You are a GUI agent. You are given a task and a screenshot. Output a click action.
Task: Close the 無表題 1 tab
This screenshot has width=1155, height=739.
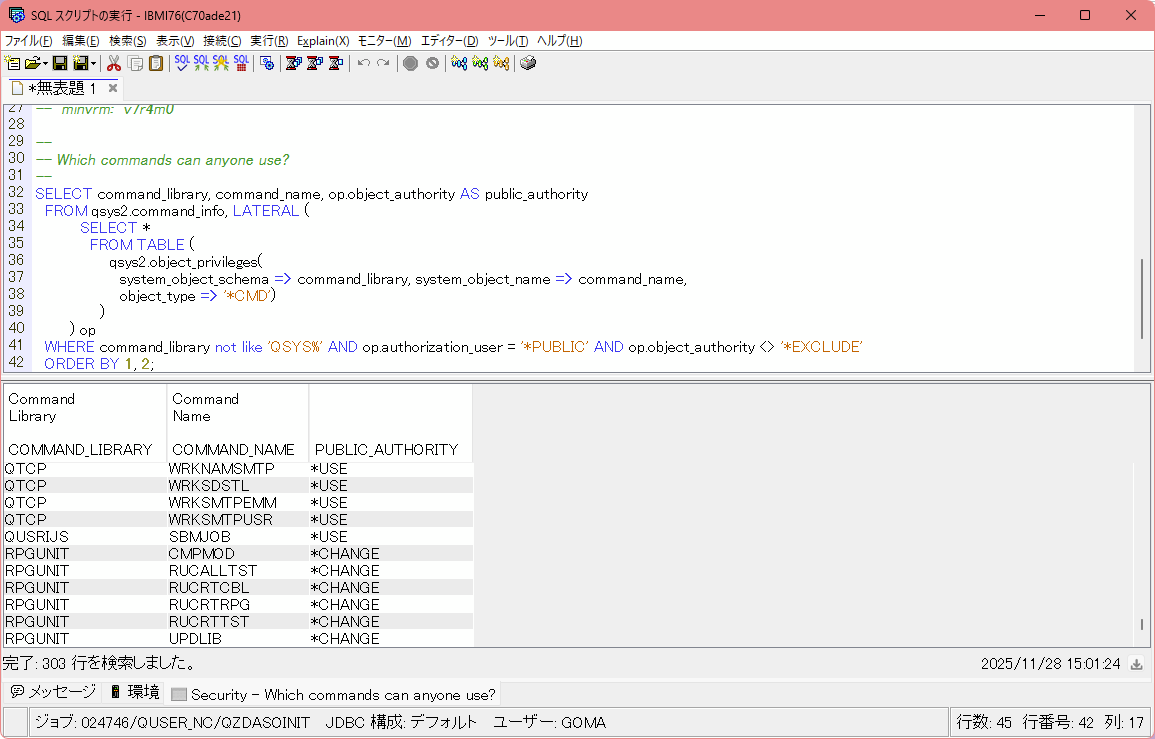click(113, 88)
